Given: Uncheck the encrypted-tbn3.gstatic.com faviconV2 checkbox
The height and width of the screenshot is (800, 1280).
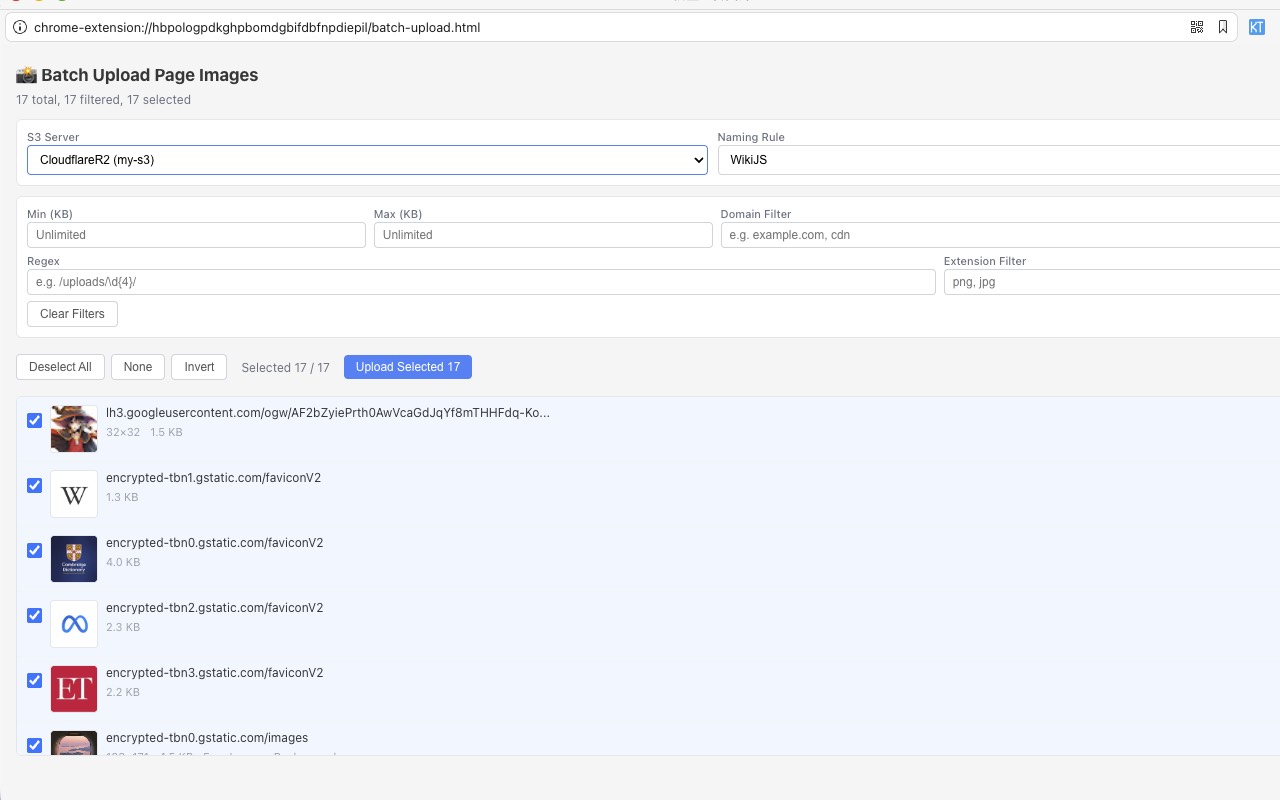Looking at the screenshot, I should 34,680.
